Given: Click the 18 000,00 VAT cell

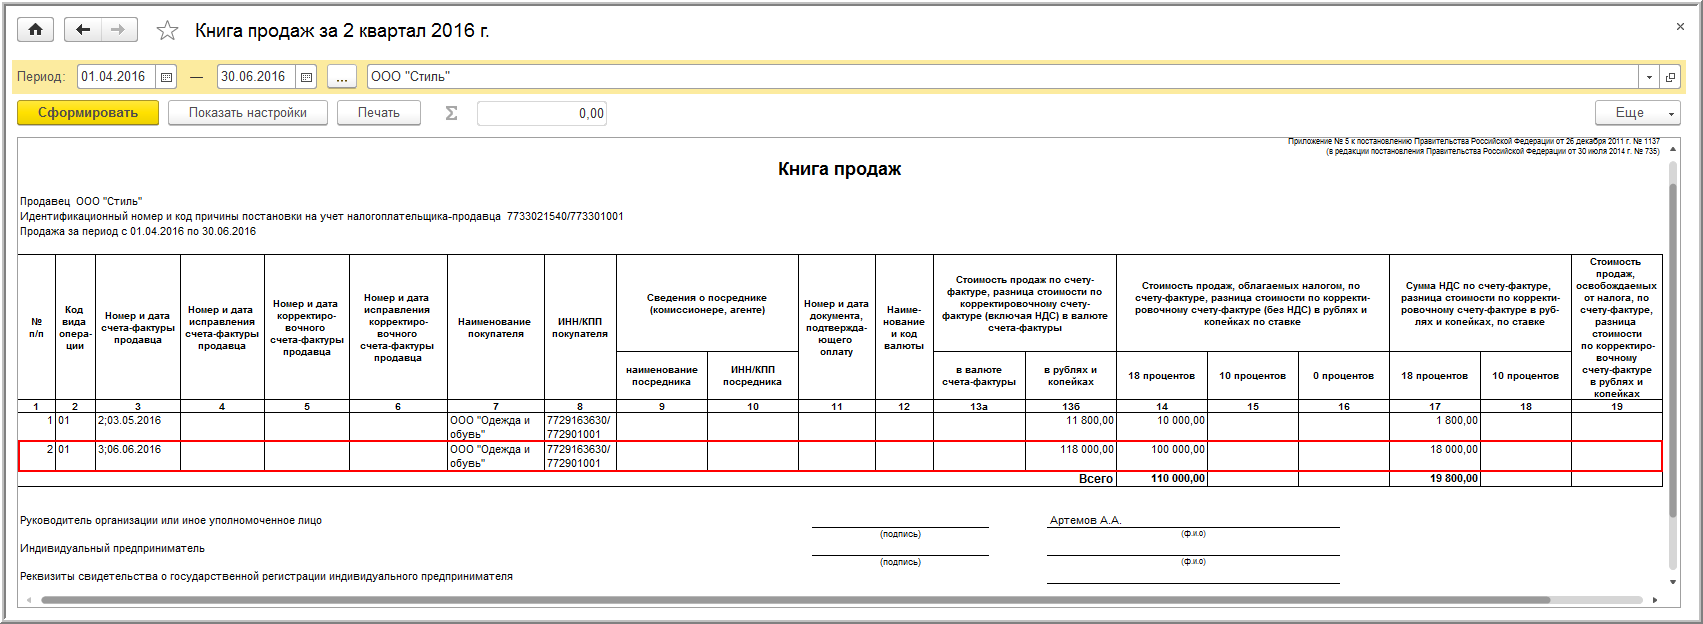Looking at the screenshot, I should pyautogui.click(x=1435, y=456).
